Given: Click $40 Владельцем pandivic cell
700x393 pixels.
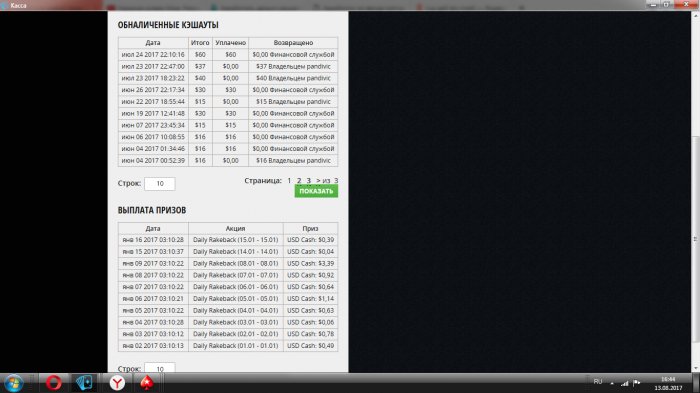Looking at the screenshot, I should coord(293,78).
